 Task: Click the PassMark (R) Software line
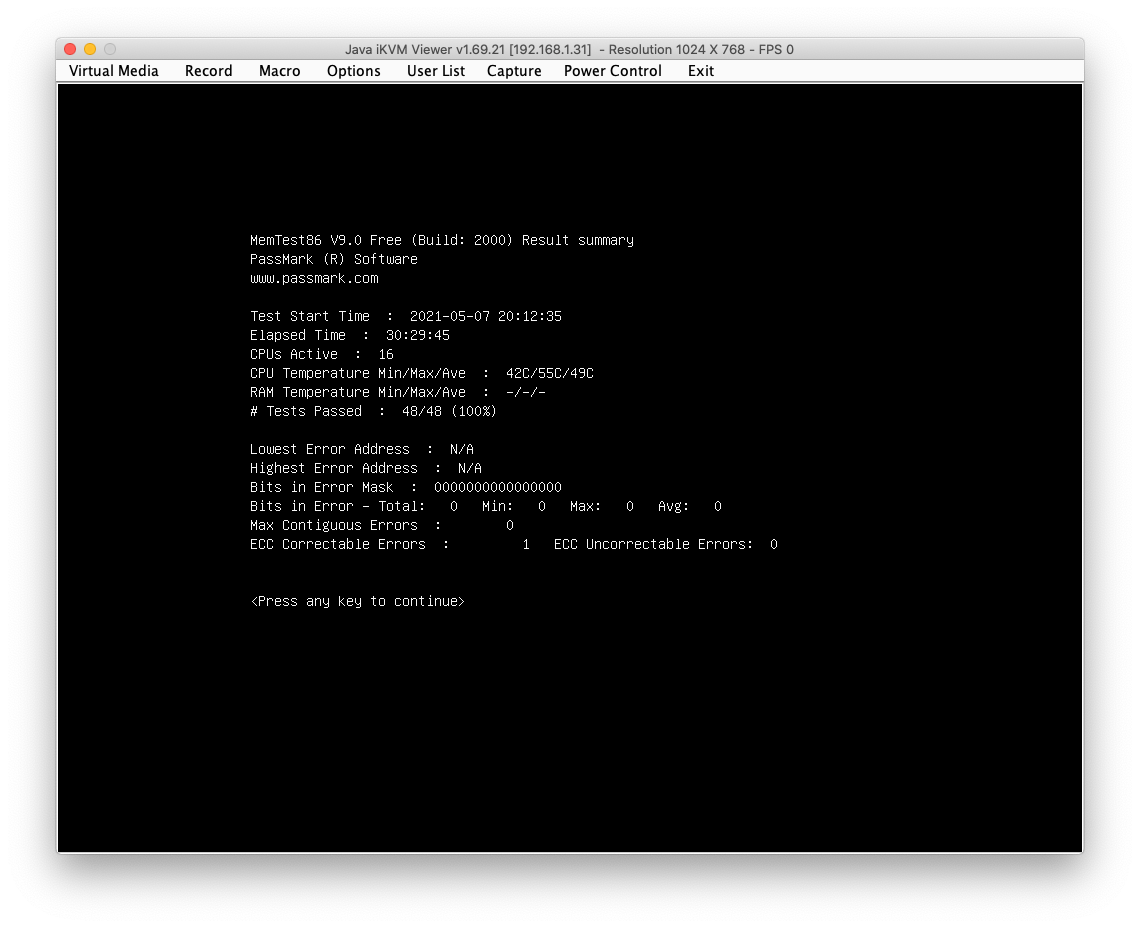334,259
